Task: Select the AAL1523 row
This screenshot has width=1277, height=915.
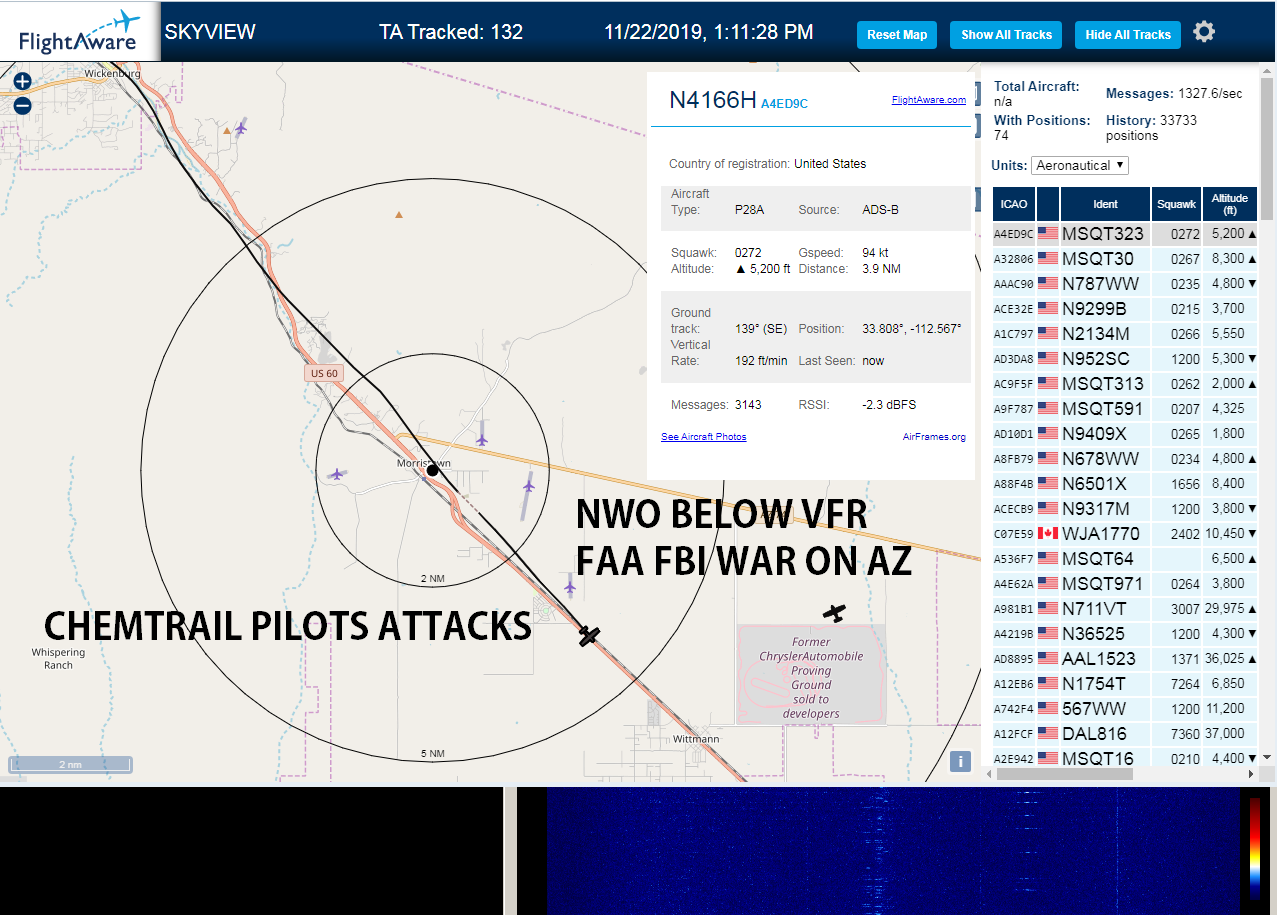Action: (x=1125, y=659)
